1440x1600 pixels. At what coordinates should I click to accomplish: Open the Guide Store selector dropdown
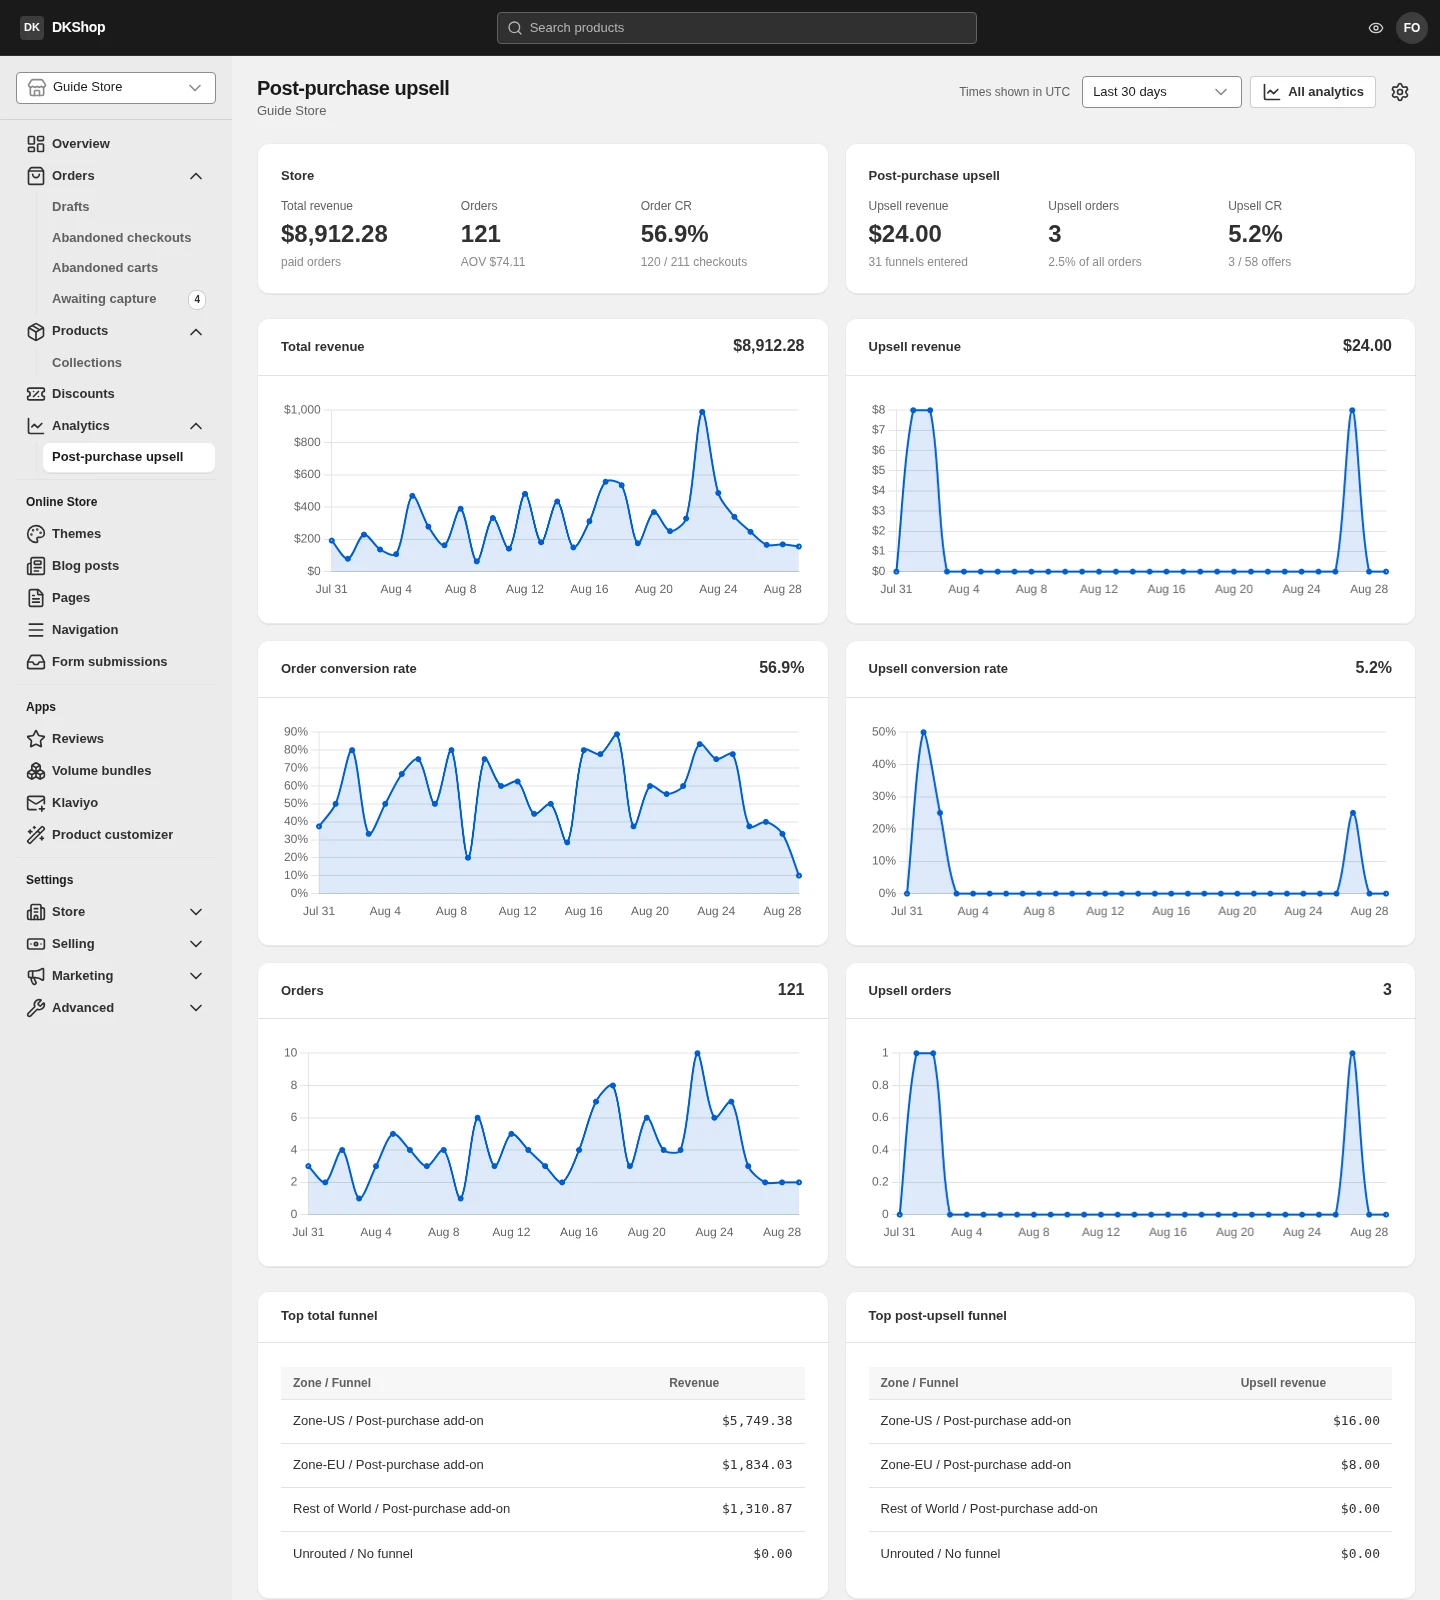click(116, 88)
